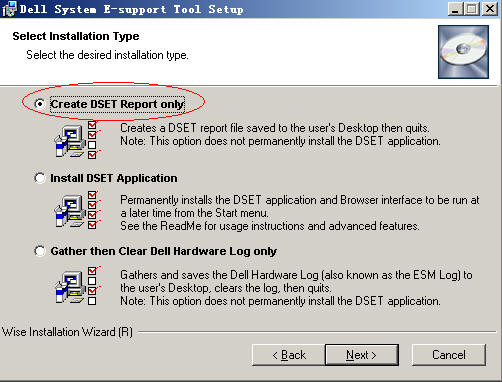Minimize the Dell Setup window

455,9
